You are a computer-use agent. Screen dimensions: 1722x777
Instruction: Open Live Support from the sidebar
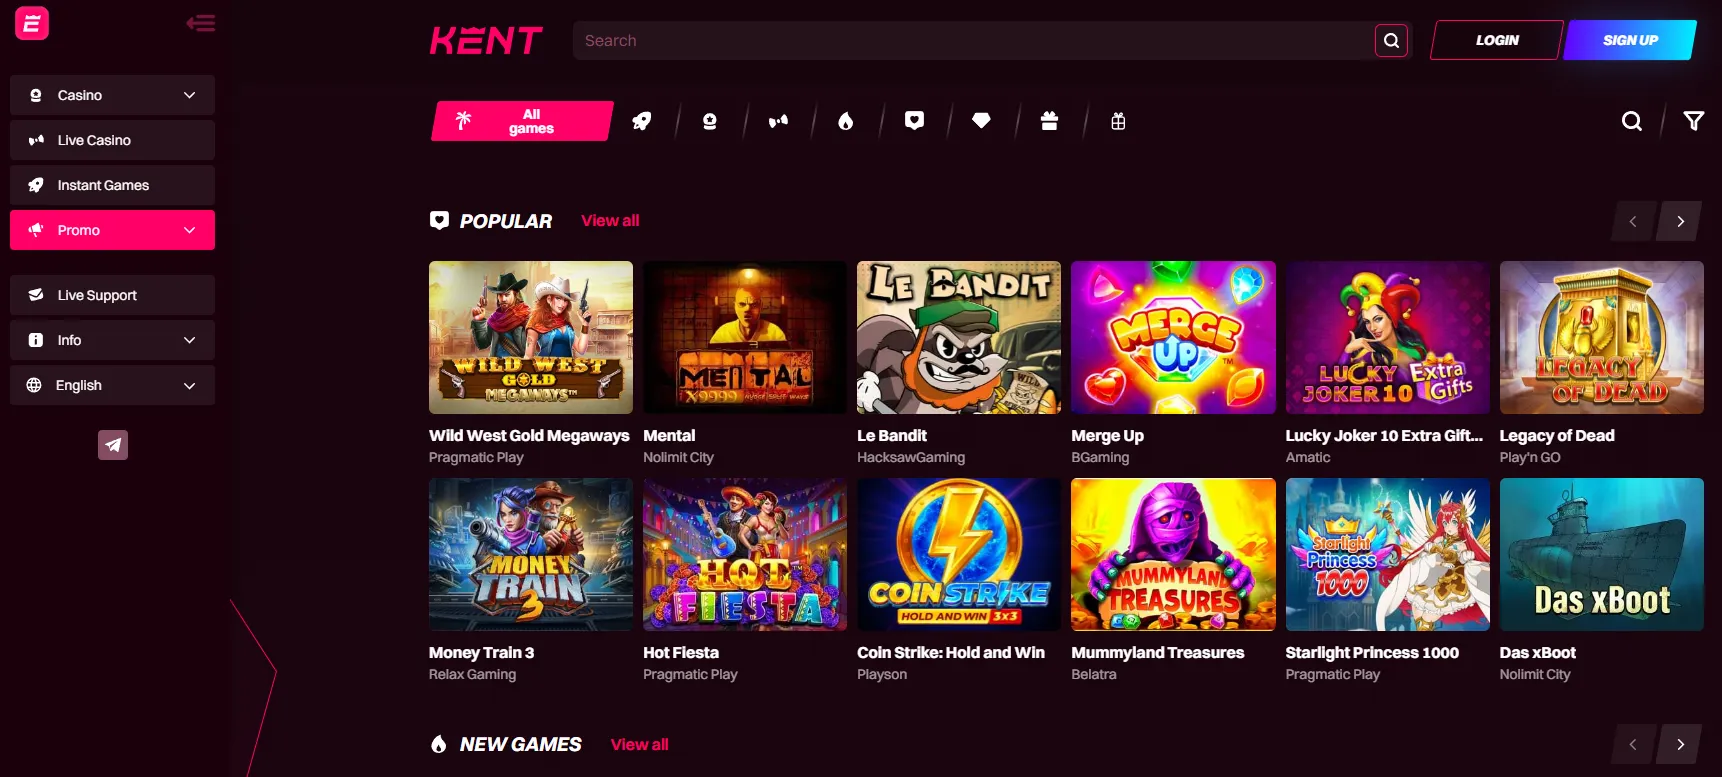(112, 295)
